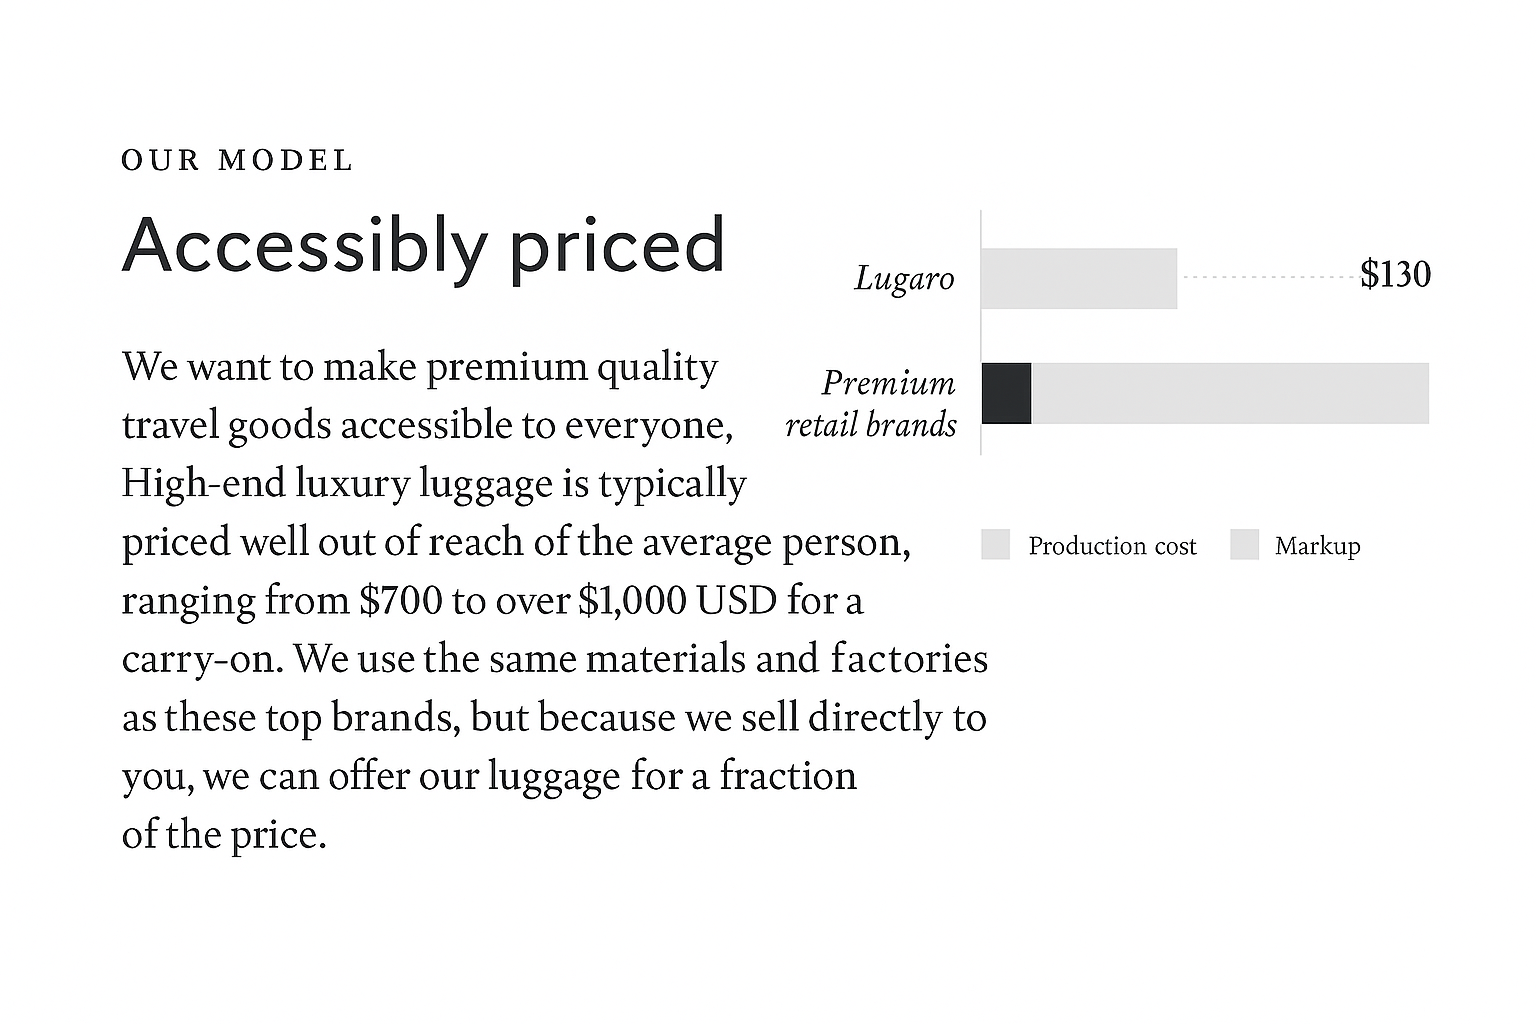Click the final line "of the price."
Image resolution: width=1536 pixels, height=1024 pixels.
224,835
